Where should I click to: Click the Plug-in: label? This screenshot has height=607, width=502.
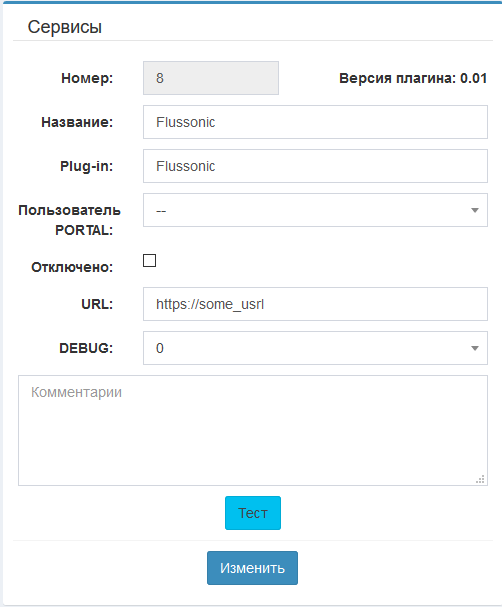86,166
